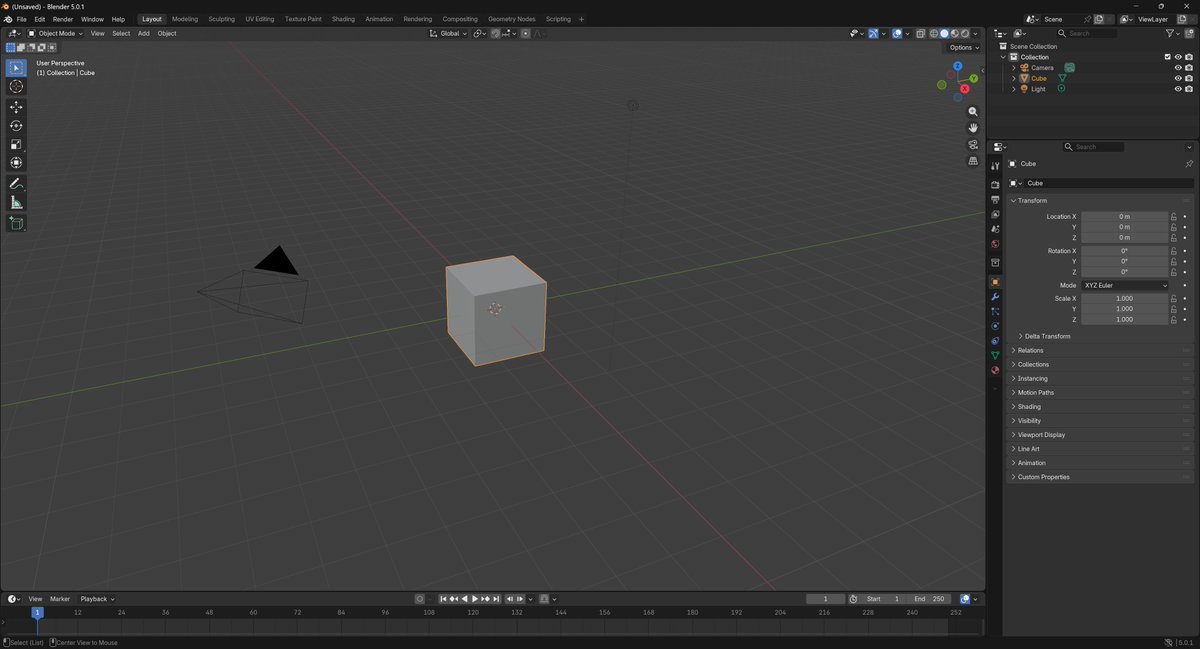The width and height of the screenshot is (1200, 649).
Task: Toggle the Scale Z lock icon
Action: click(1174, 319)
